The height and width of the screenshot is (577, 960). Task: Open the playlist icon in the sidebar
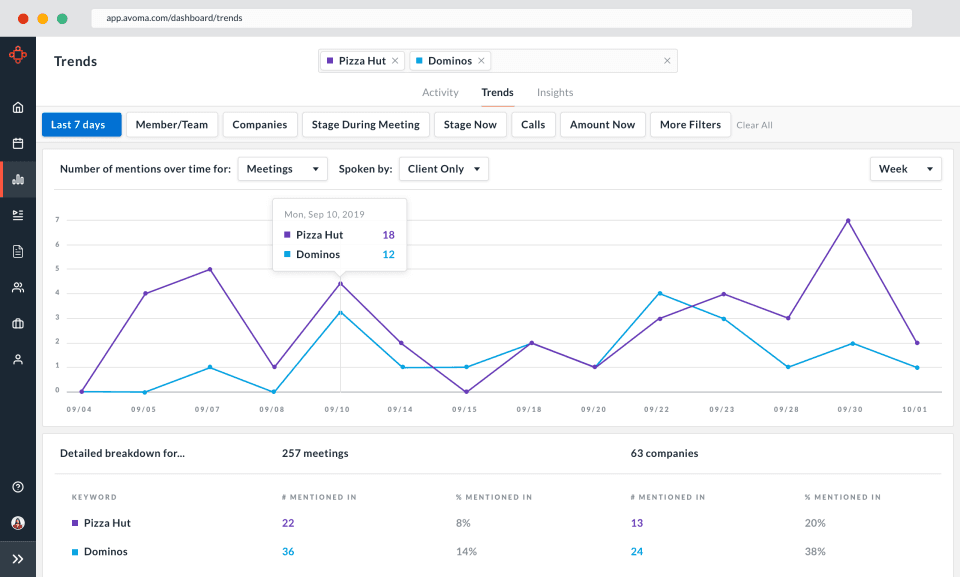pos(18,215)
